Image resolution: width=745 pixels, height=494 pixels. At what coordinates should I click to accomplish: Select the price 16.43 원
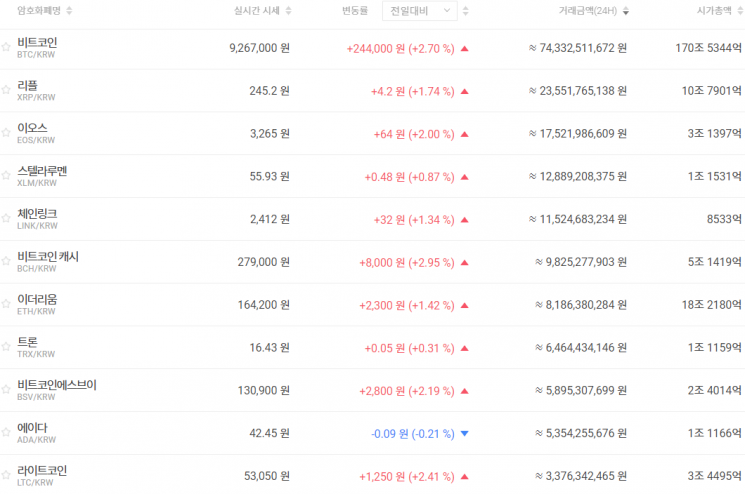click(x=269, y=347)
